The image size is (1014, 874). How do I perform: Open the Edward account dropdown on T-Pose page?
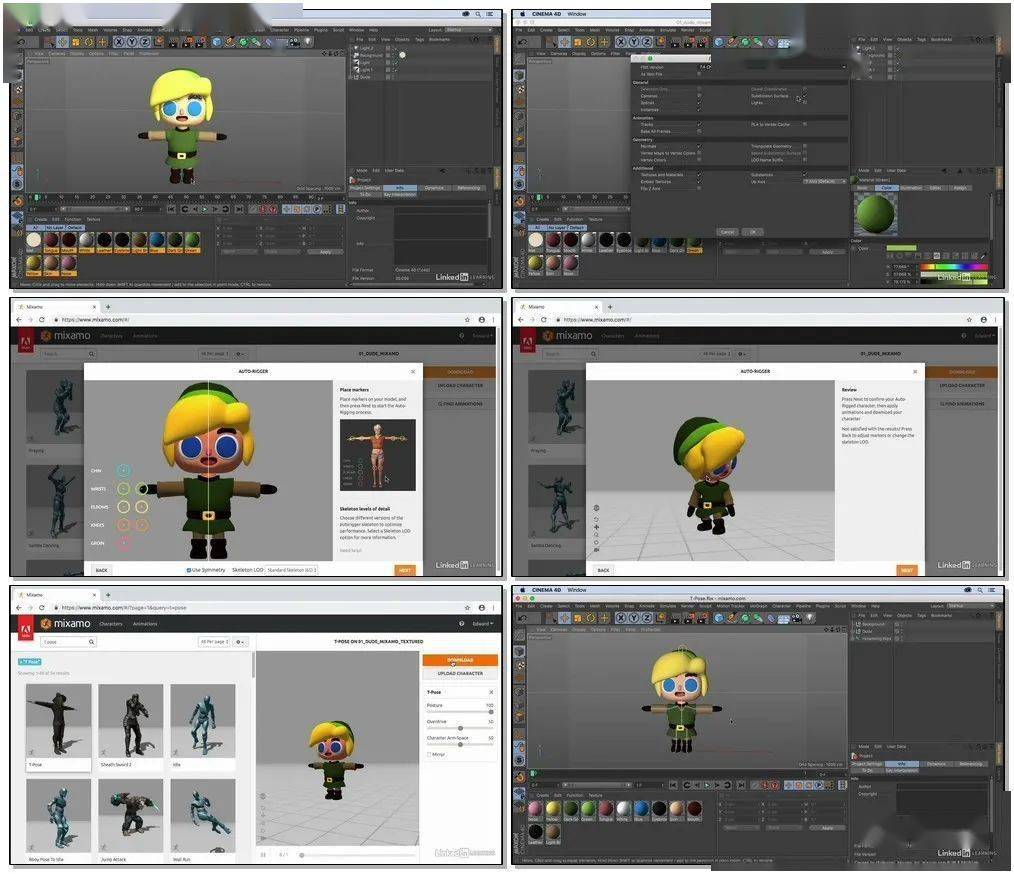click(482, 624)
